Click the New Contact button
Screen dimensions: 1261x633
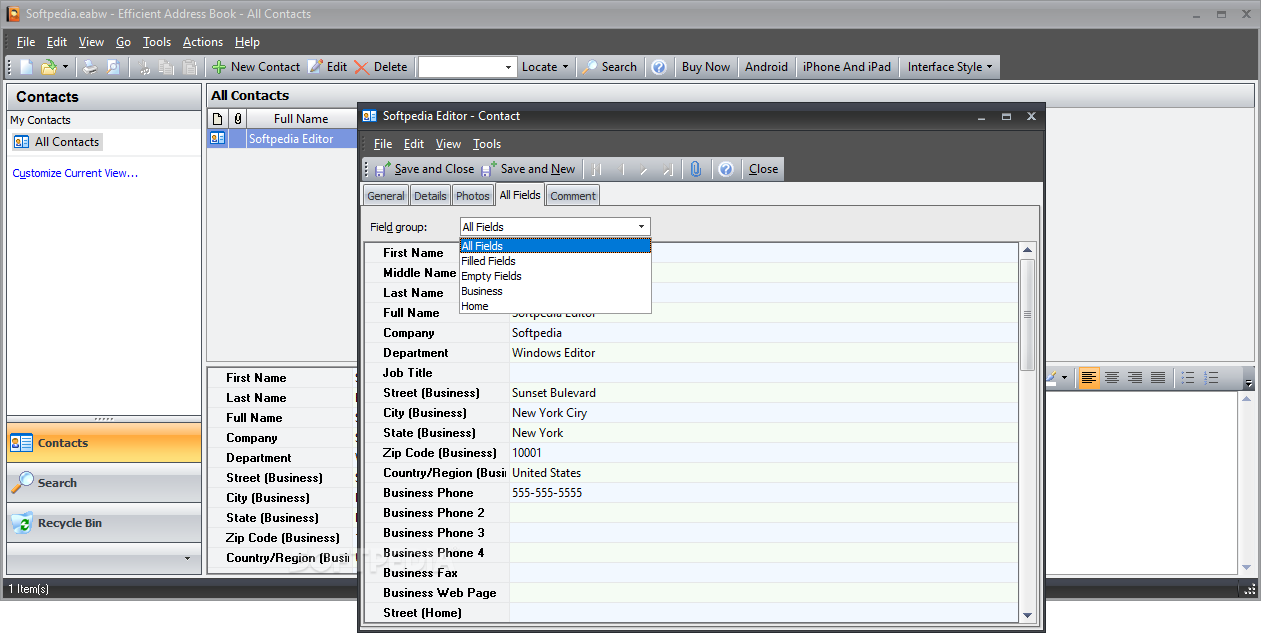click(x=256, y=67)
